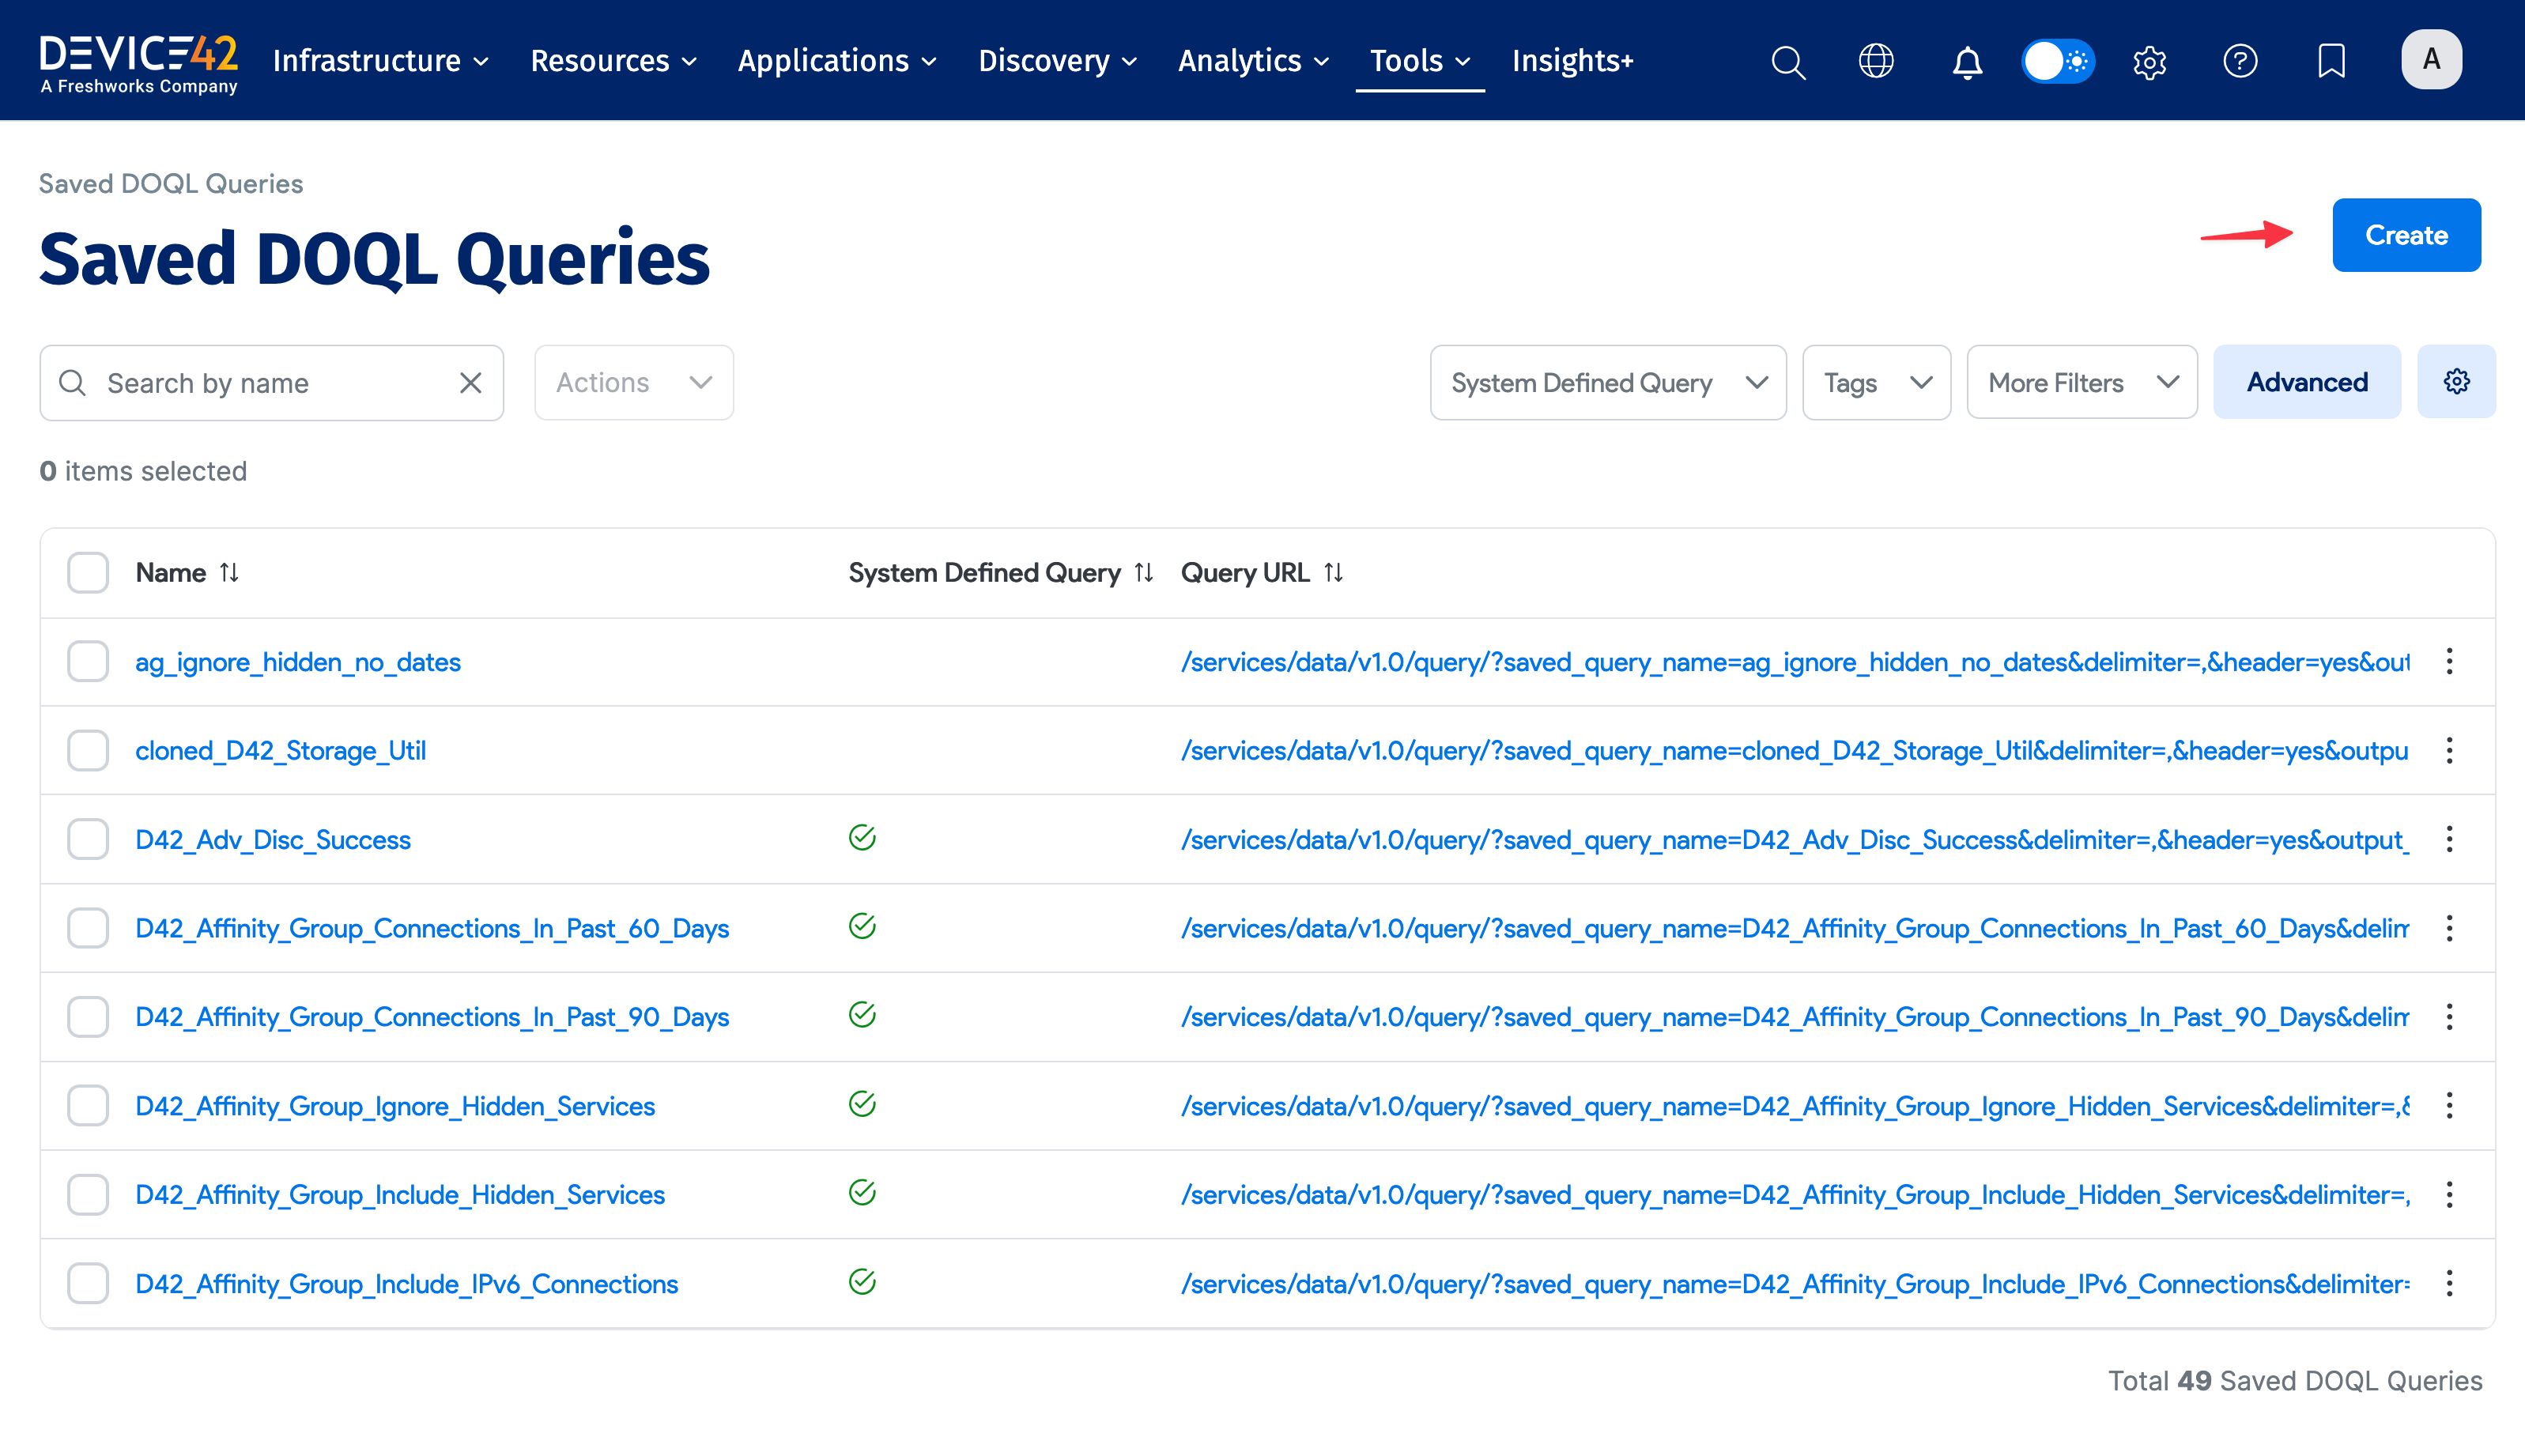Image resolution: width=2525 pixels, height=1456 pixels.
Task: Open the settings gear in the top bar
Action: click(x=2149, y=61)
